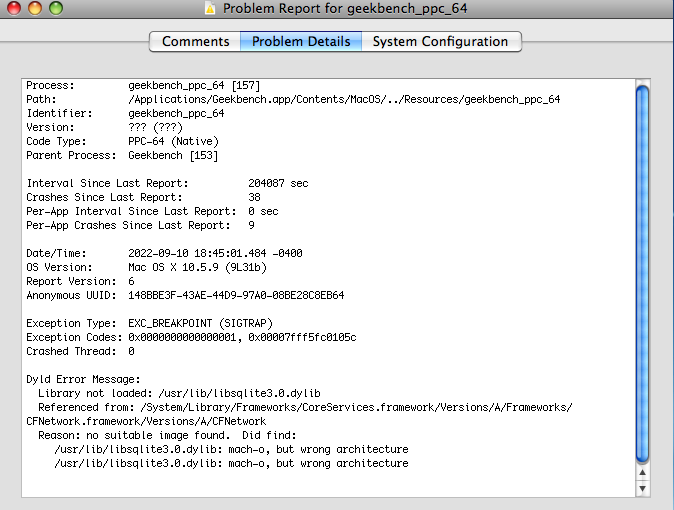
Task: Click Reason: no suitable image found line
Action: click(167, 435)
